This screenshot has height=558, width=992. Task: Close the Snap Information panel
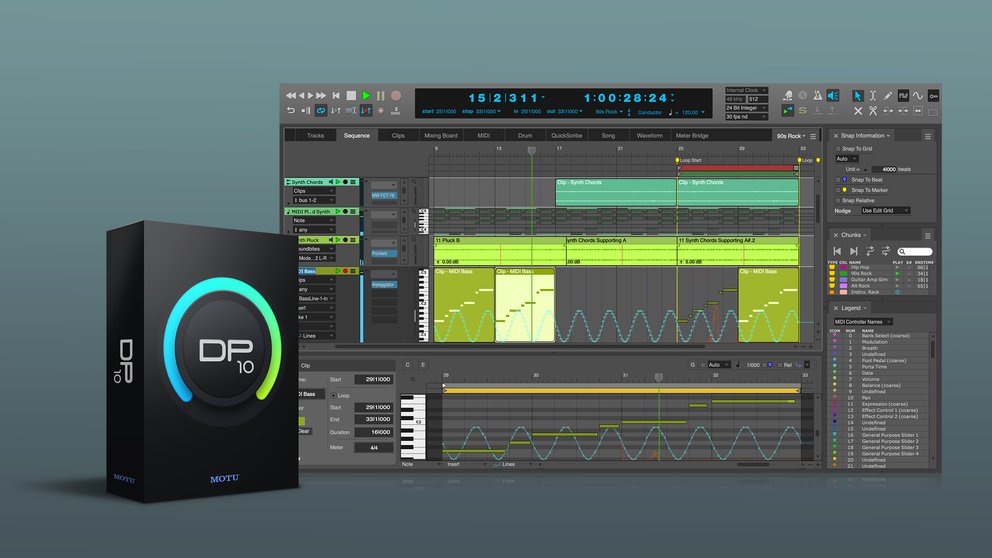pos(835,135)
